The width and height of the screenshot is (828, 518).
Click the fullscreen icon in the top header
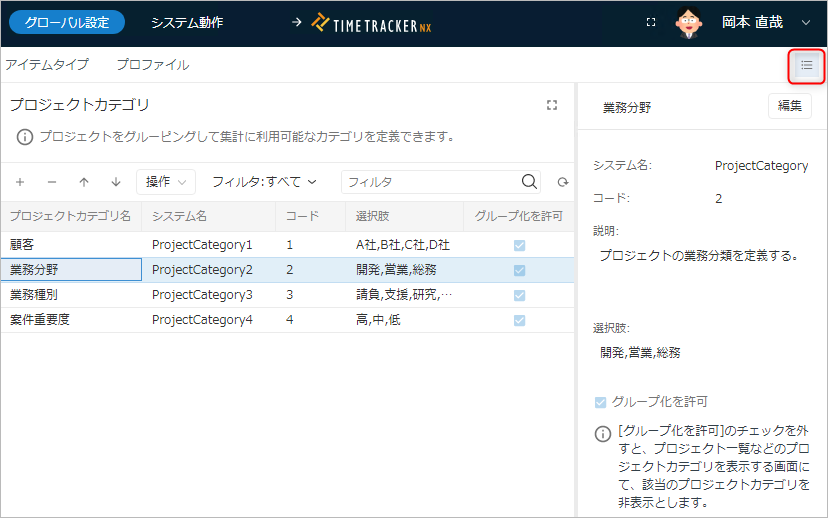[x=651, y=22]
